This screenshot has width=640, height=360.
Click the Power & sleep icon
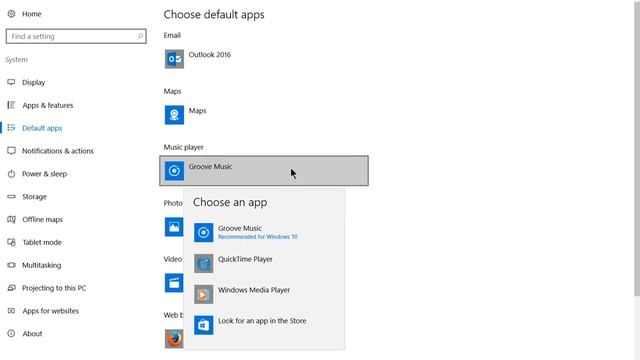pyautogui.click(x=11, y=174)
